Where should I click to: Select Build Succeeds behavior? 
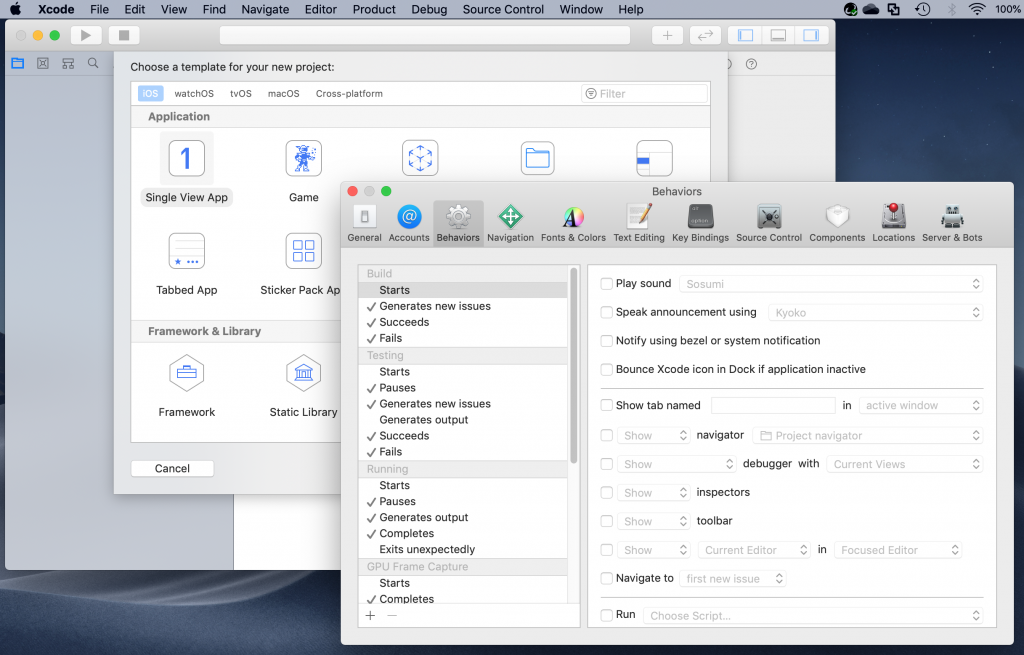[x=463, y=322]
